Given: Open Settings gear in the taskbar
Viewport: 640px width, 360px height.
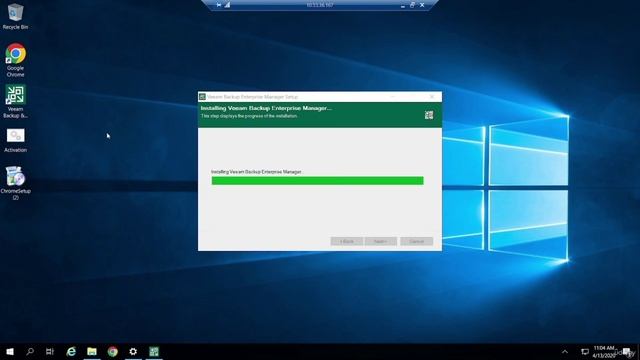Looking at the screenshot, I should [133, 351].
